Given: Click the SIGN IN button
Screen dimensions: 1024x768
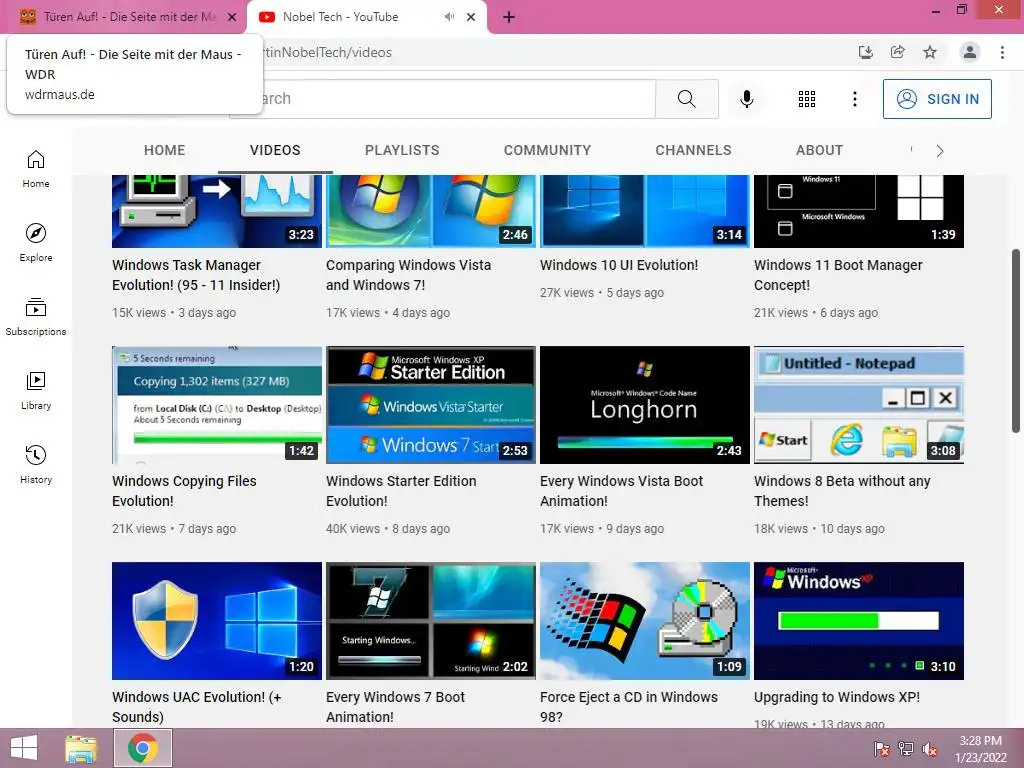Looking at the screenshot, I should (937, 99).
